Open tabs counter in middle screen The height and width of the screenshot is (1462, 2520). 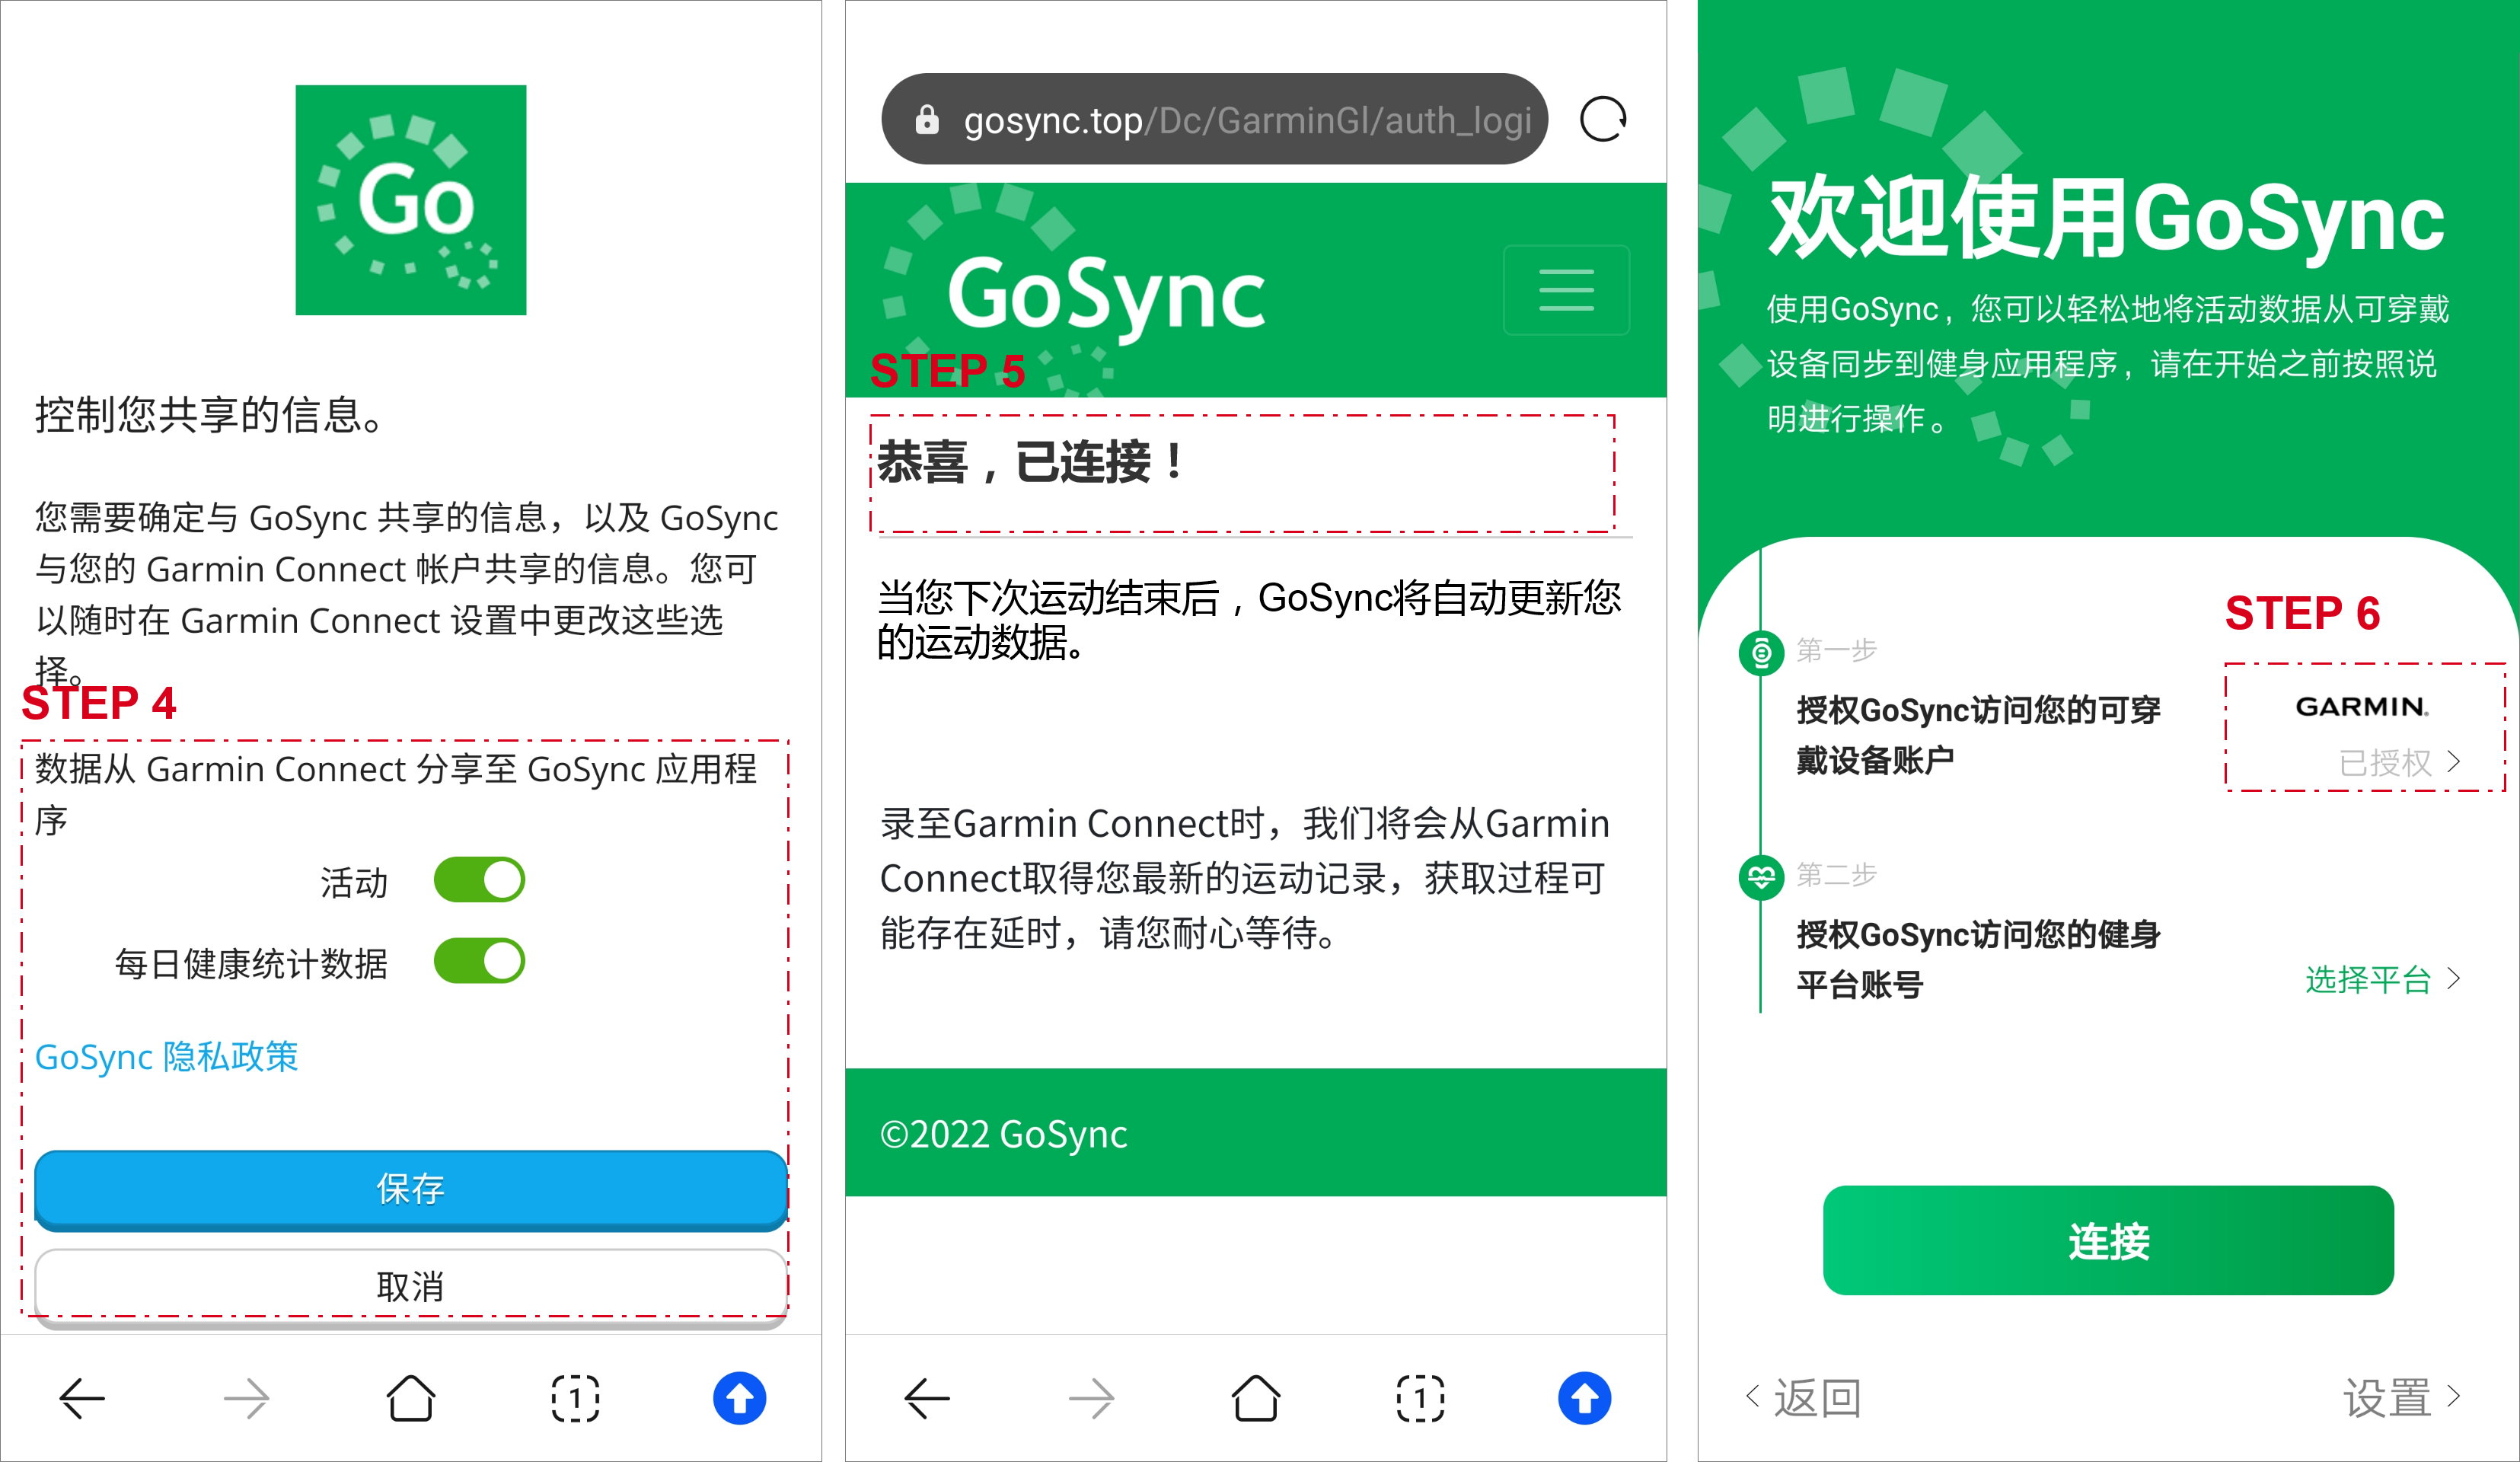(x=1420, y=1398)
